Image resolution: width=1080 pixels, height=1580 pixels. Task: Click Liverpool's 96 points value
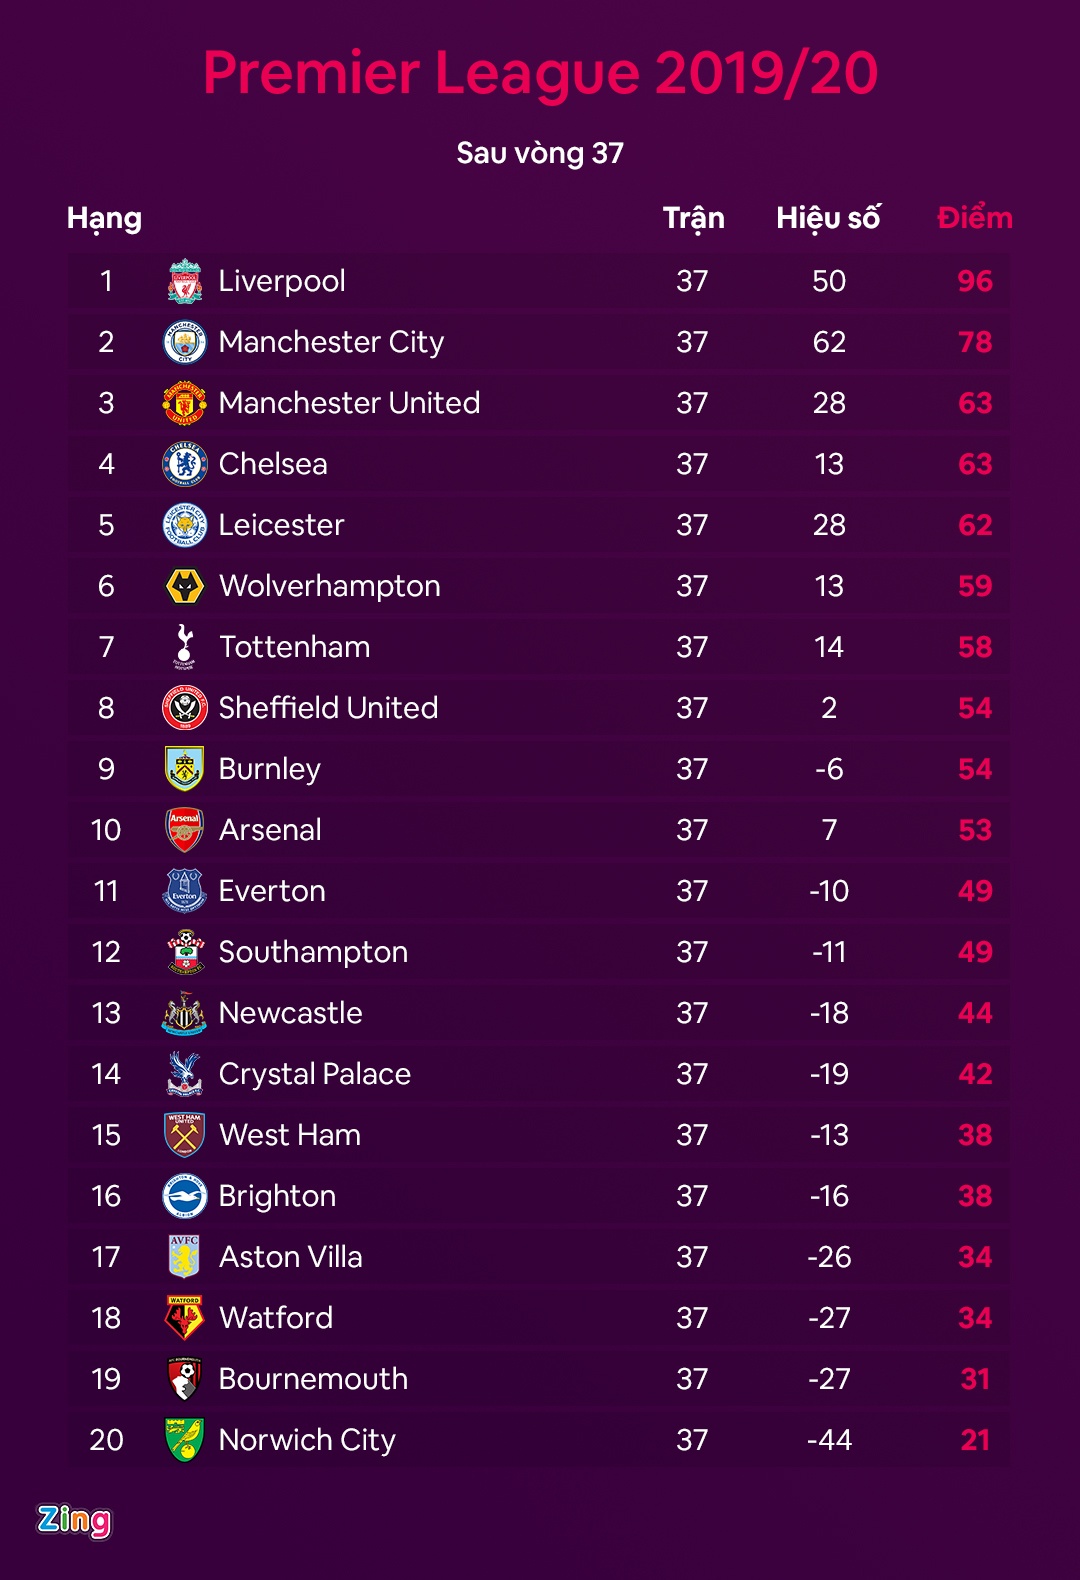coord(975,281)
